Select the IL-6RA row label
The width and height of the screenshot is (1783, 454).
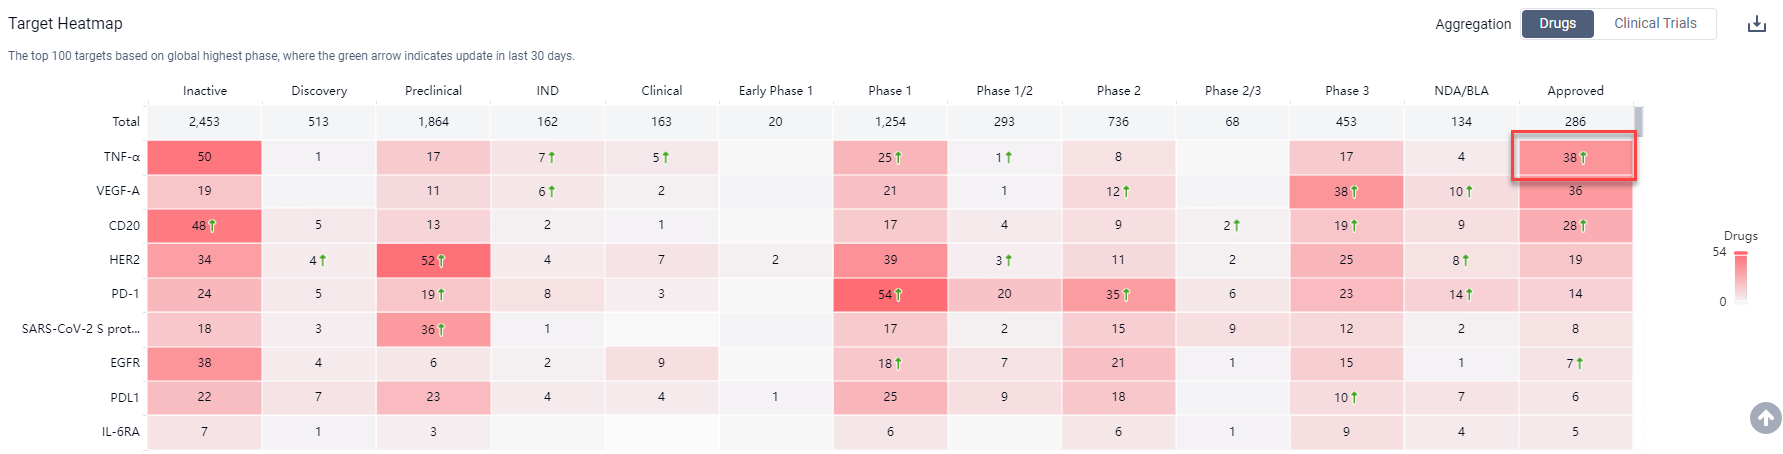pos(121,432)
